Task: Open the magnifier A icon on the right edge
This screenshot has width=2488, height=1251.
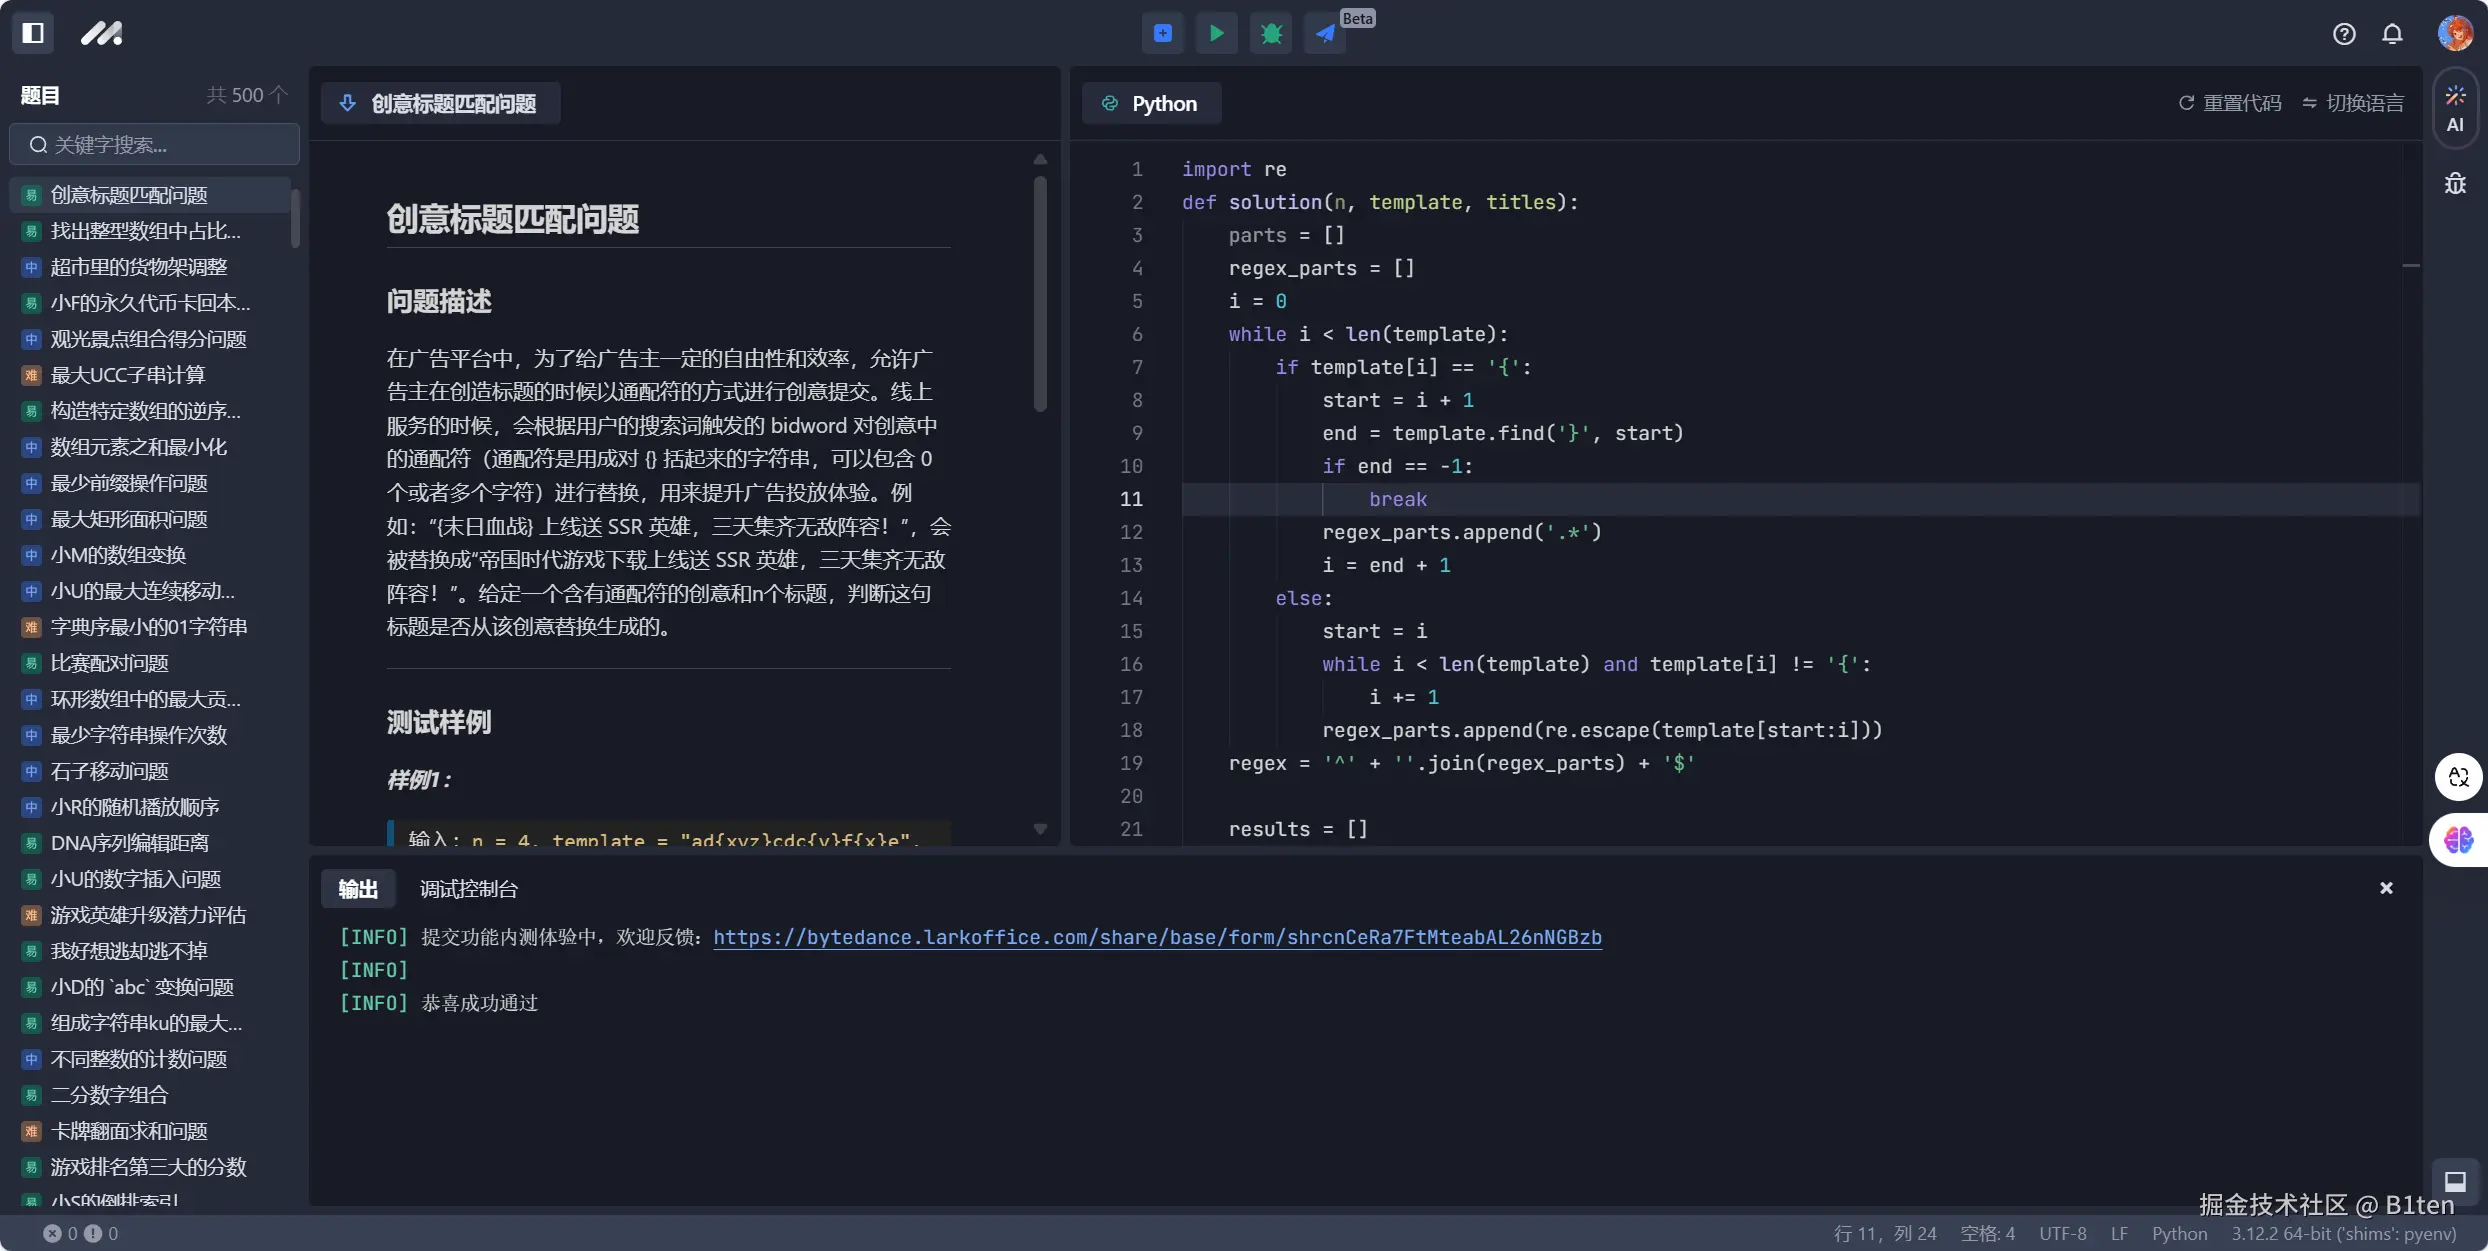Action: [x=2458, y=777]
